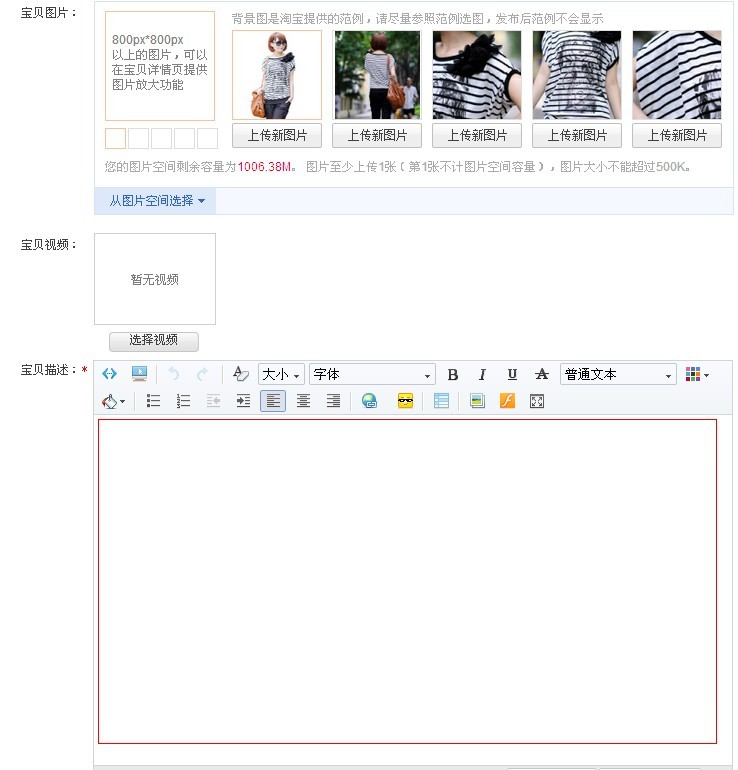Click the preview monitor icon
The width and height of the screenshot is (738, 770).
tap(139, 374)
